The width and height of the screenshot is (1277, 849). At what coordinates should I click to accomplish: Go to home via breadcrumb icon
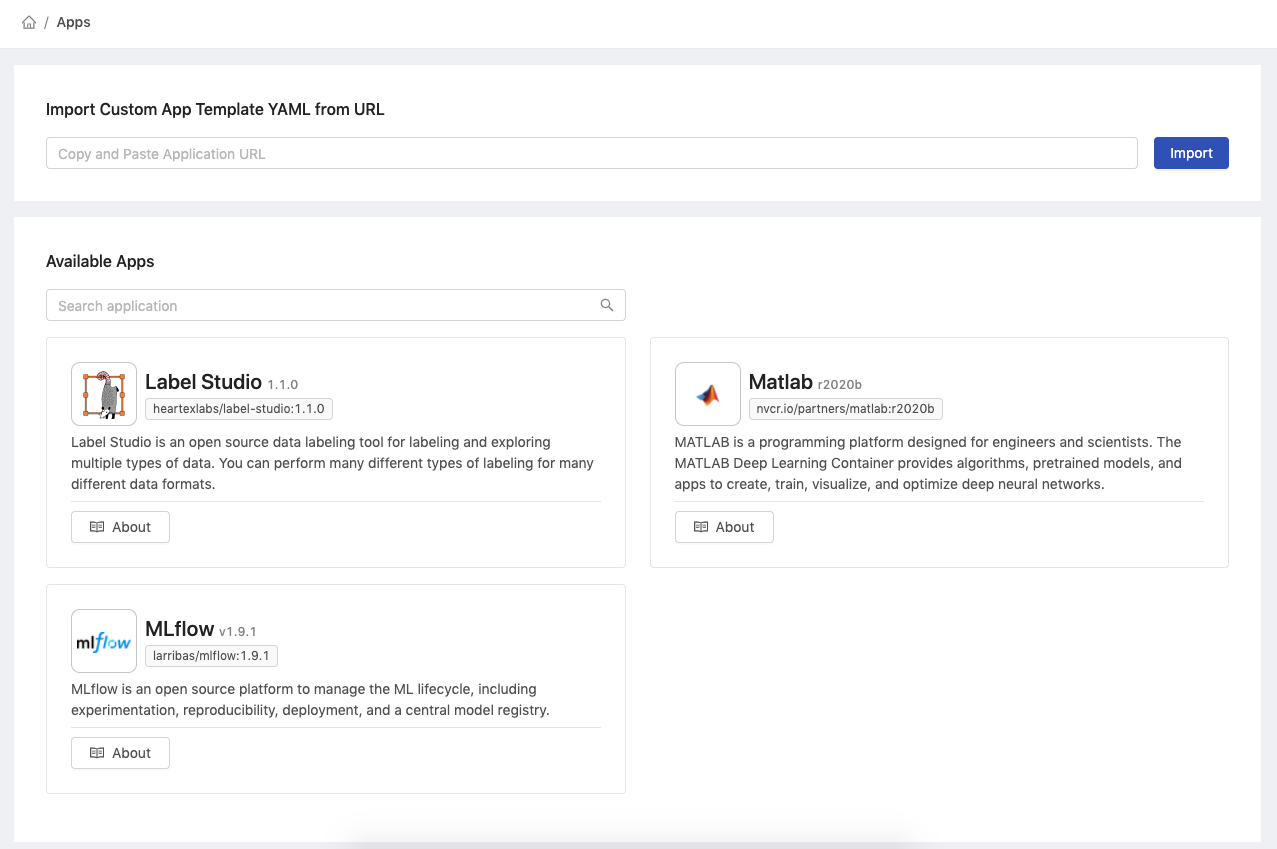(29, 22)
